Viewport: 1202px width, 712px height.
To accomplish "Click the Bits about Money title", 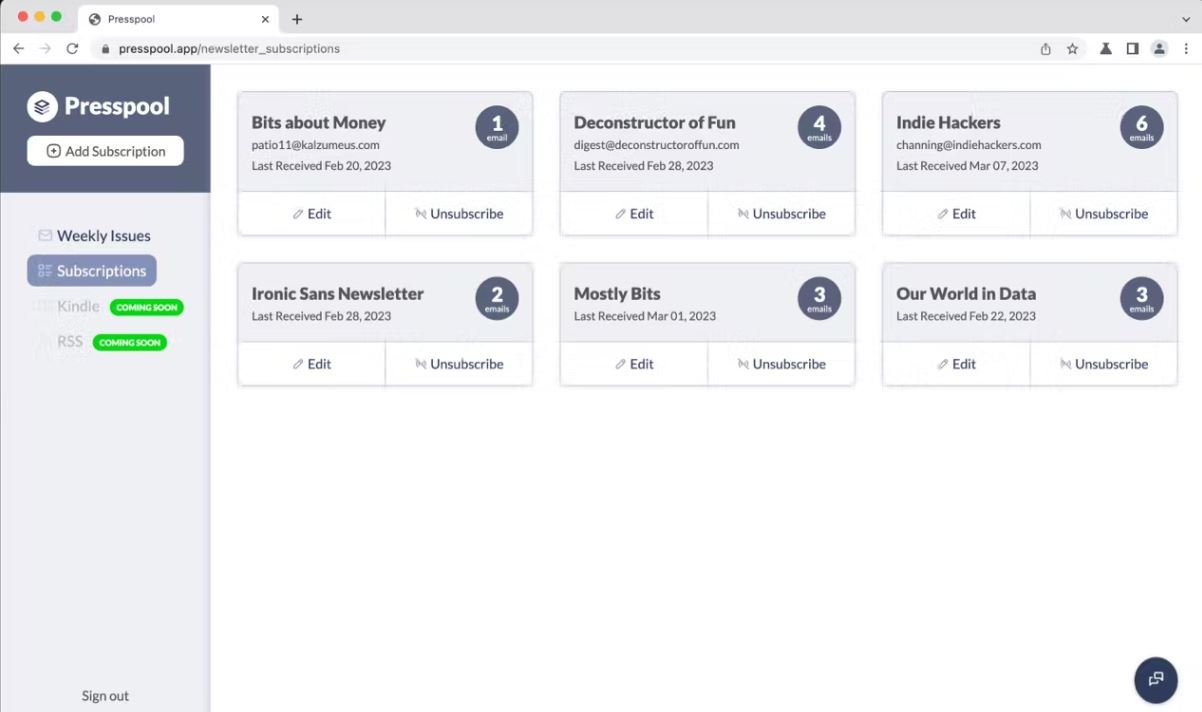I will tap(318, 123).
